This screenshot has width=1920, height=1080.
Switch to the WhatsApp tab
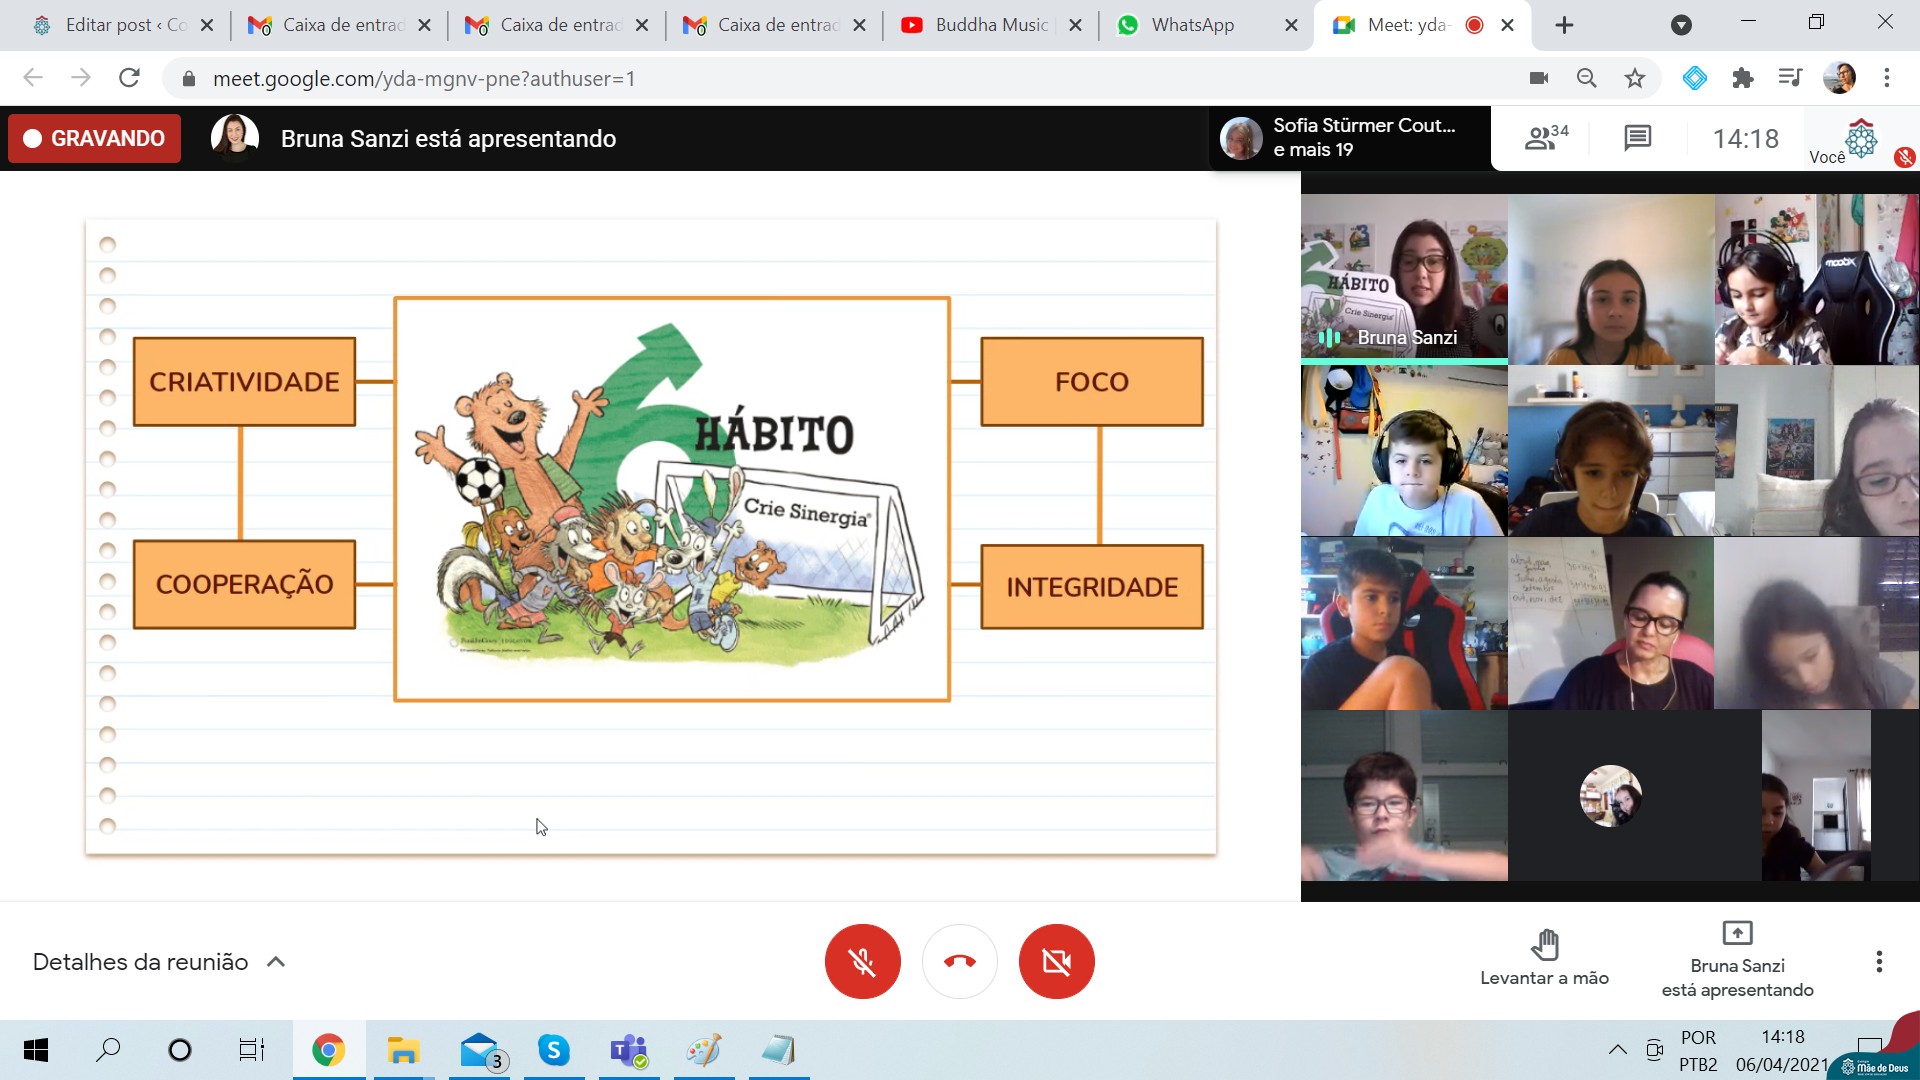(1191, 25)
